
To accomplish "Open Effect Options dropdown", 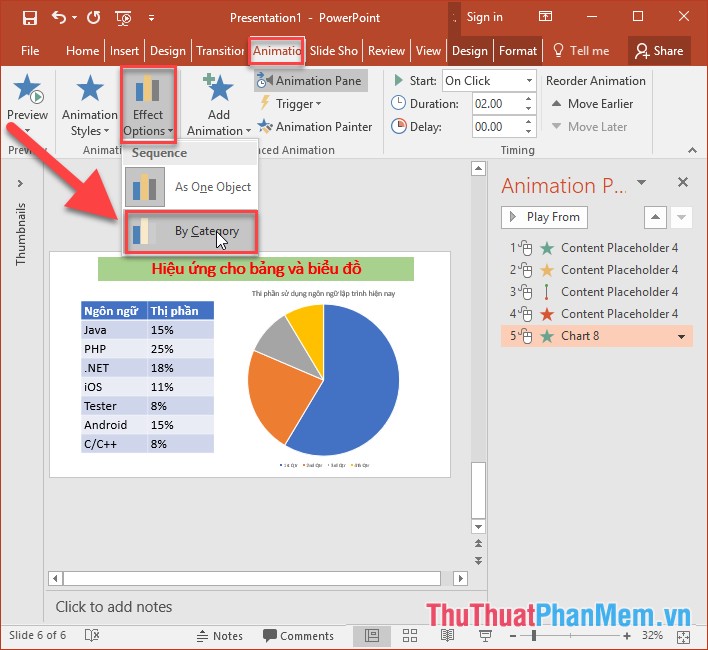I will [148, 105].
